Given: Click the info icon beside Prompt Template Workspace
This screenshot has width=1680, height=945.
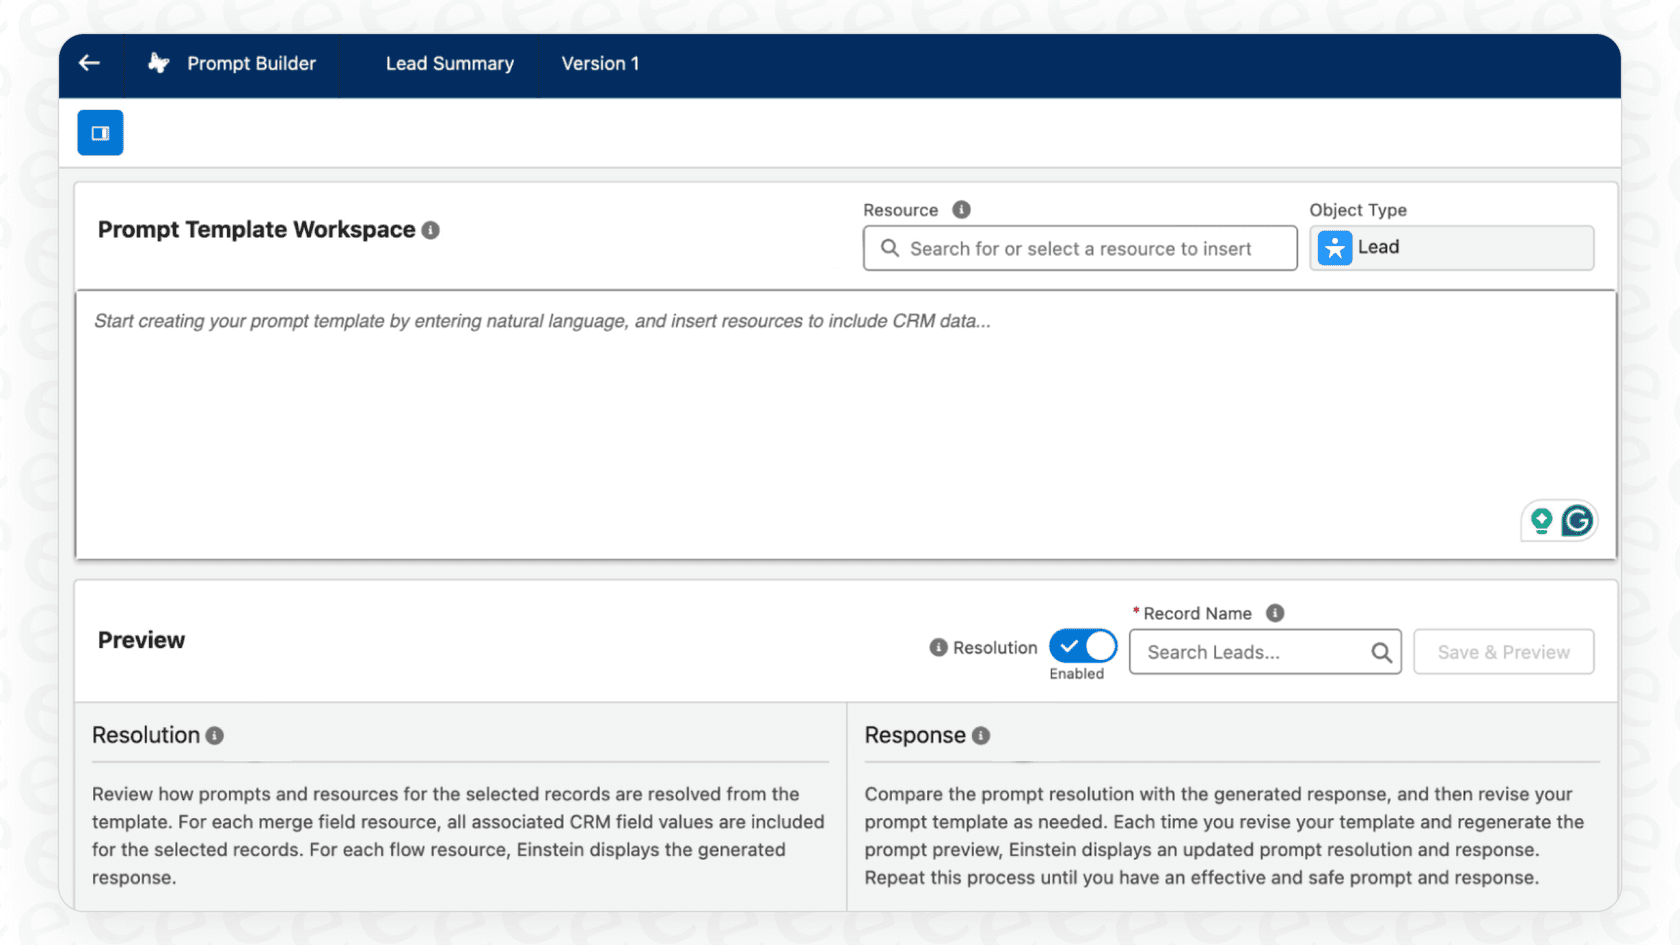Looking at the screenshot, I should [430, 229].
